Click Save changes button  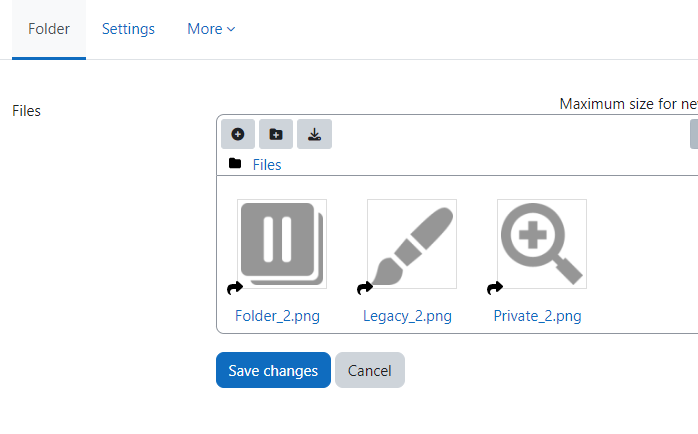pos(273,370)
